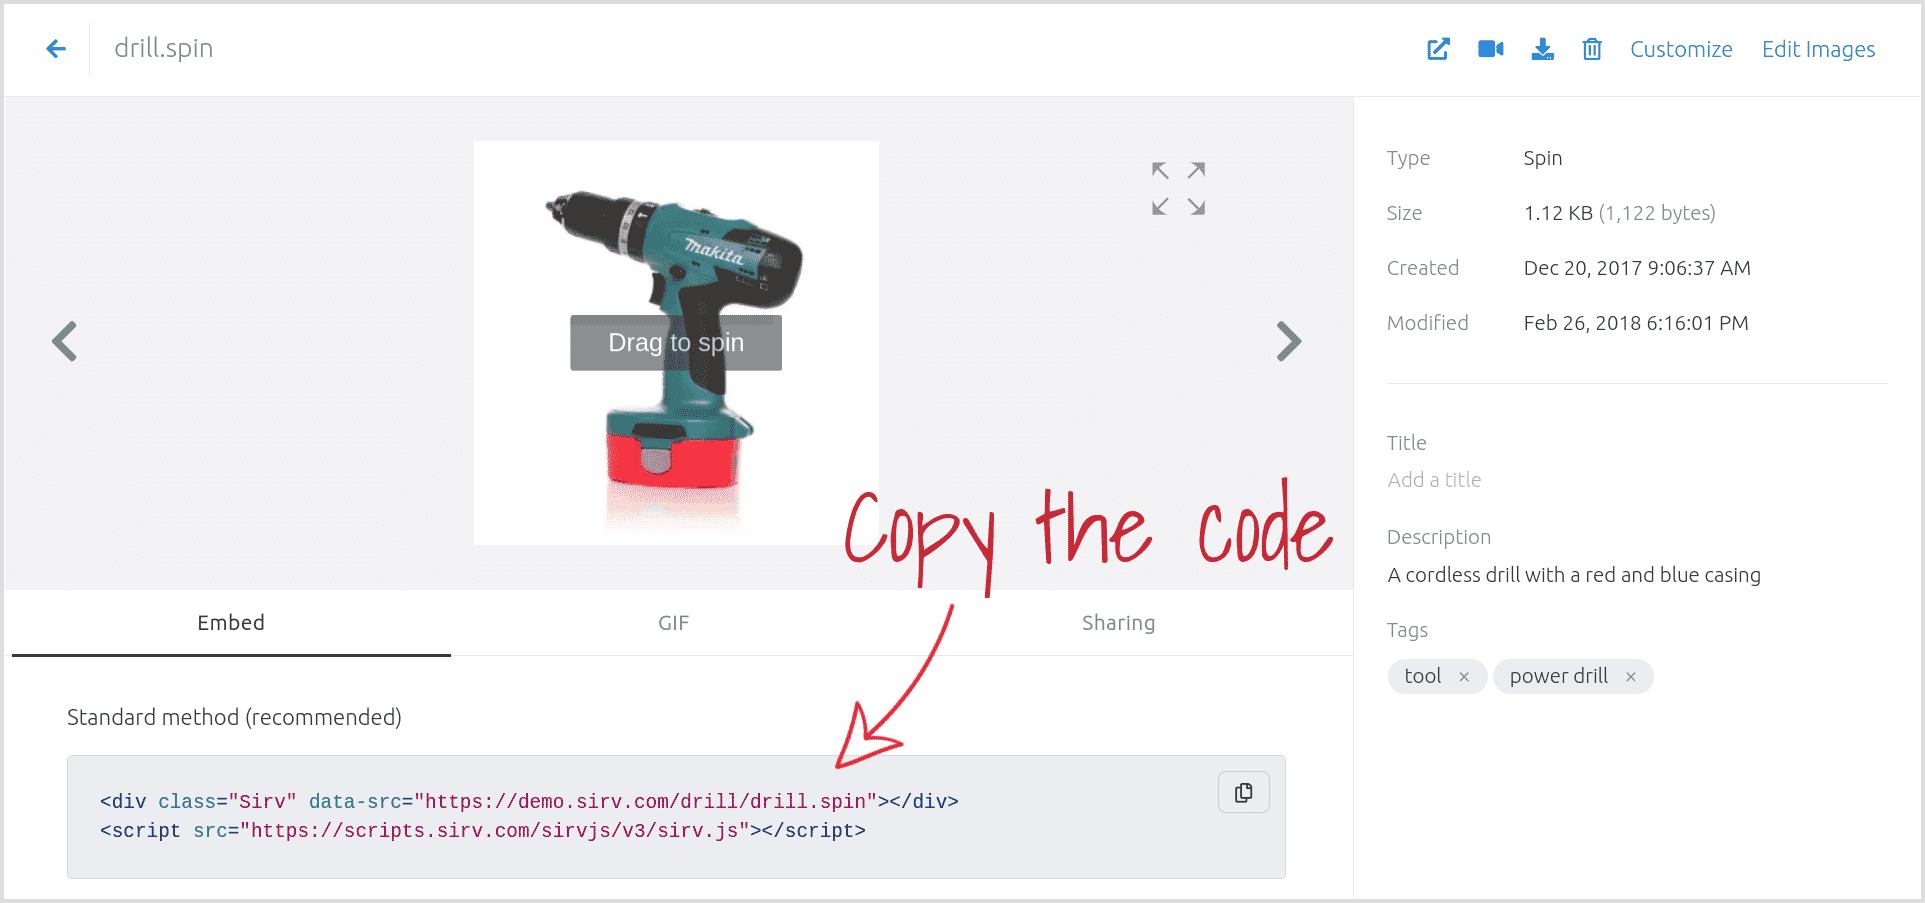Open the Customize link
Image resolution: width=1925 pixels, height=903 pixels.
pyautogui.click(x=1681, y=49)
